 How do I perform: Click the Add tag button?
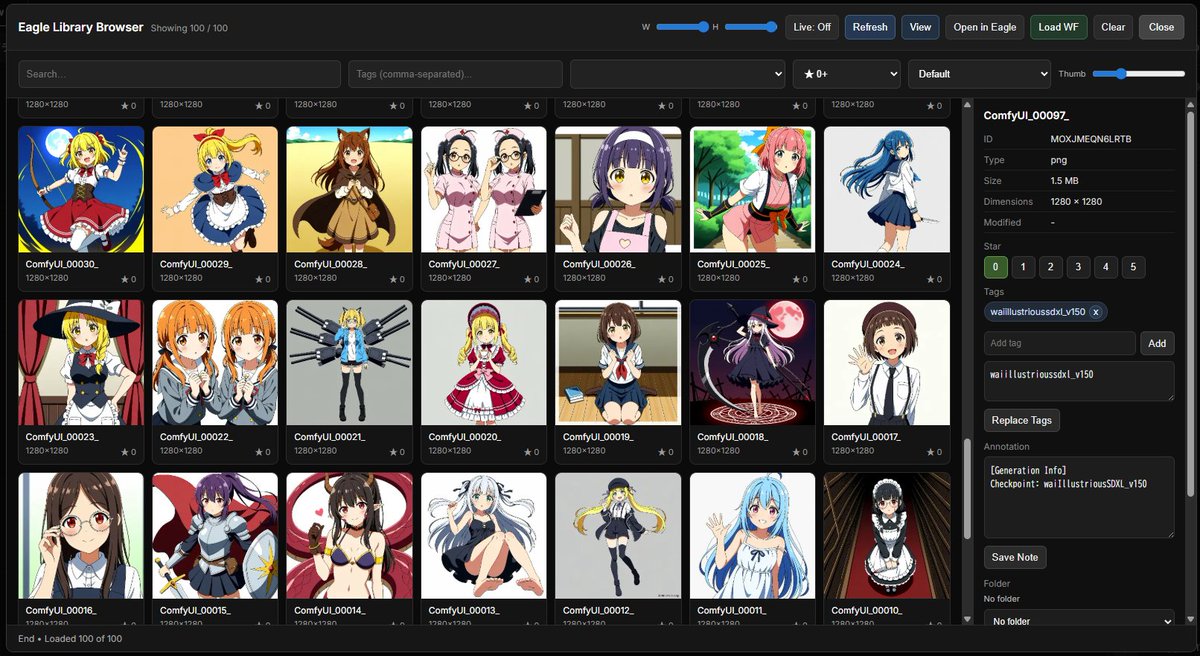click(x=1157, y=343)
